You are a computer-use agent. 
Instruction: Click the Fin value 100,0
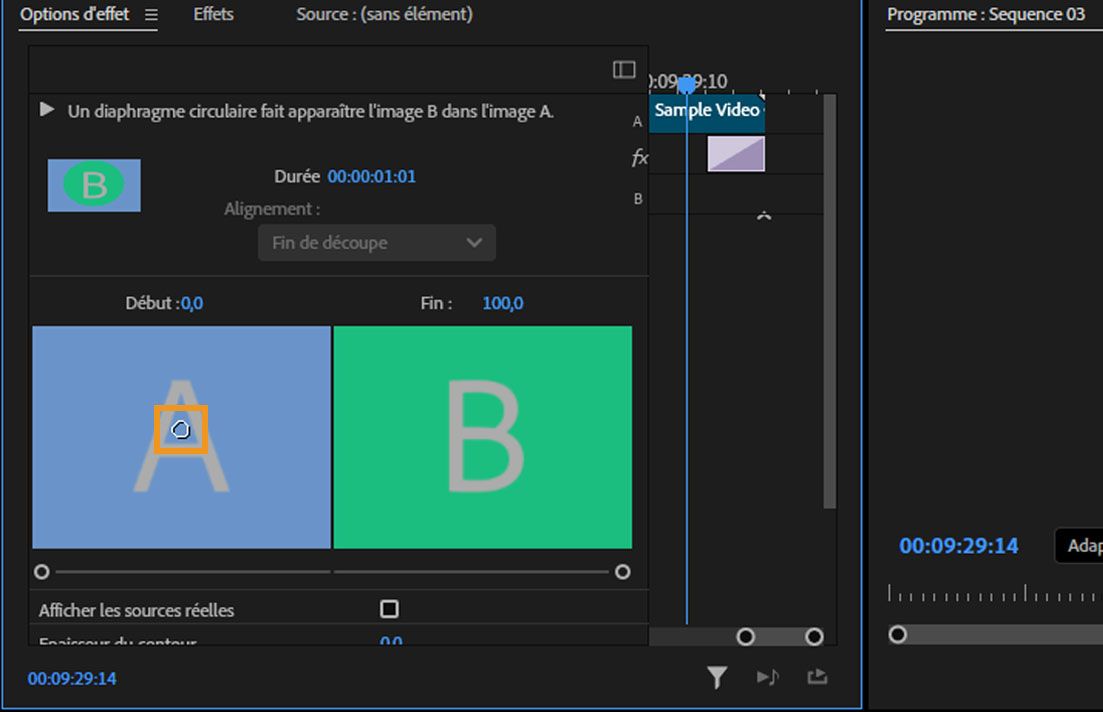[x=502, y=303]
